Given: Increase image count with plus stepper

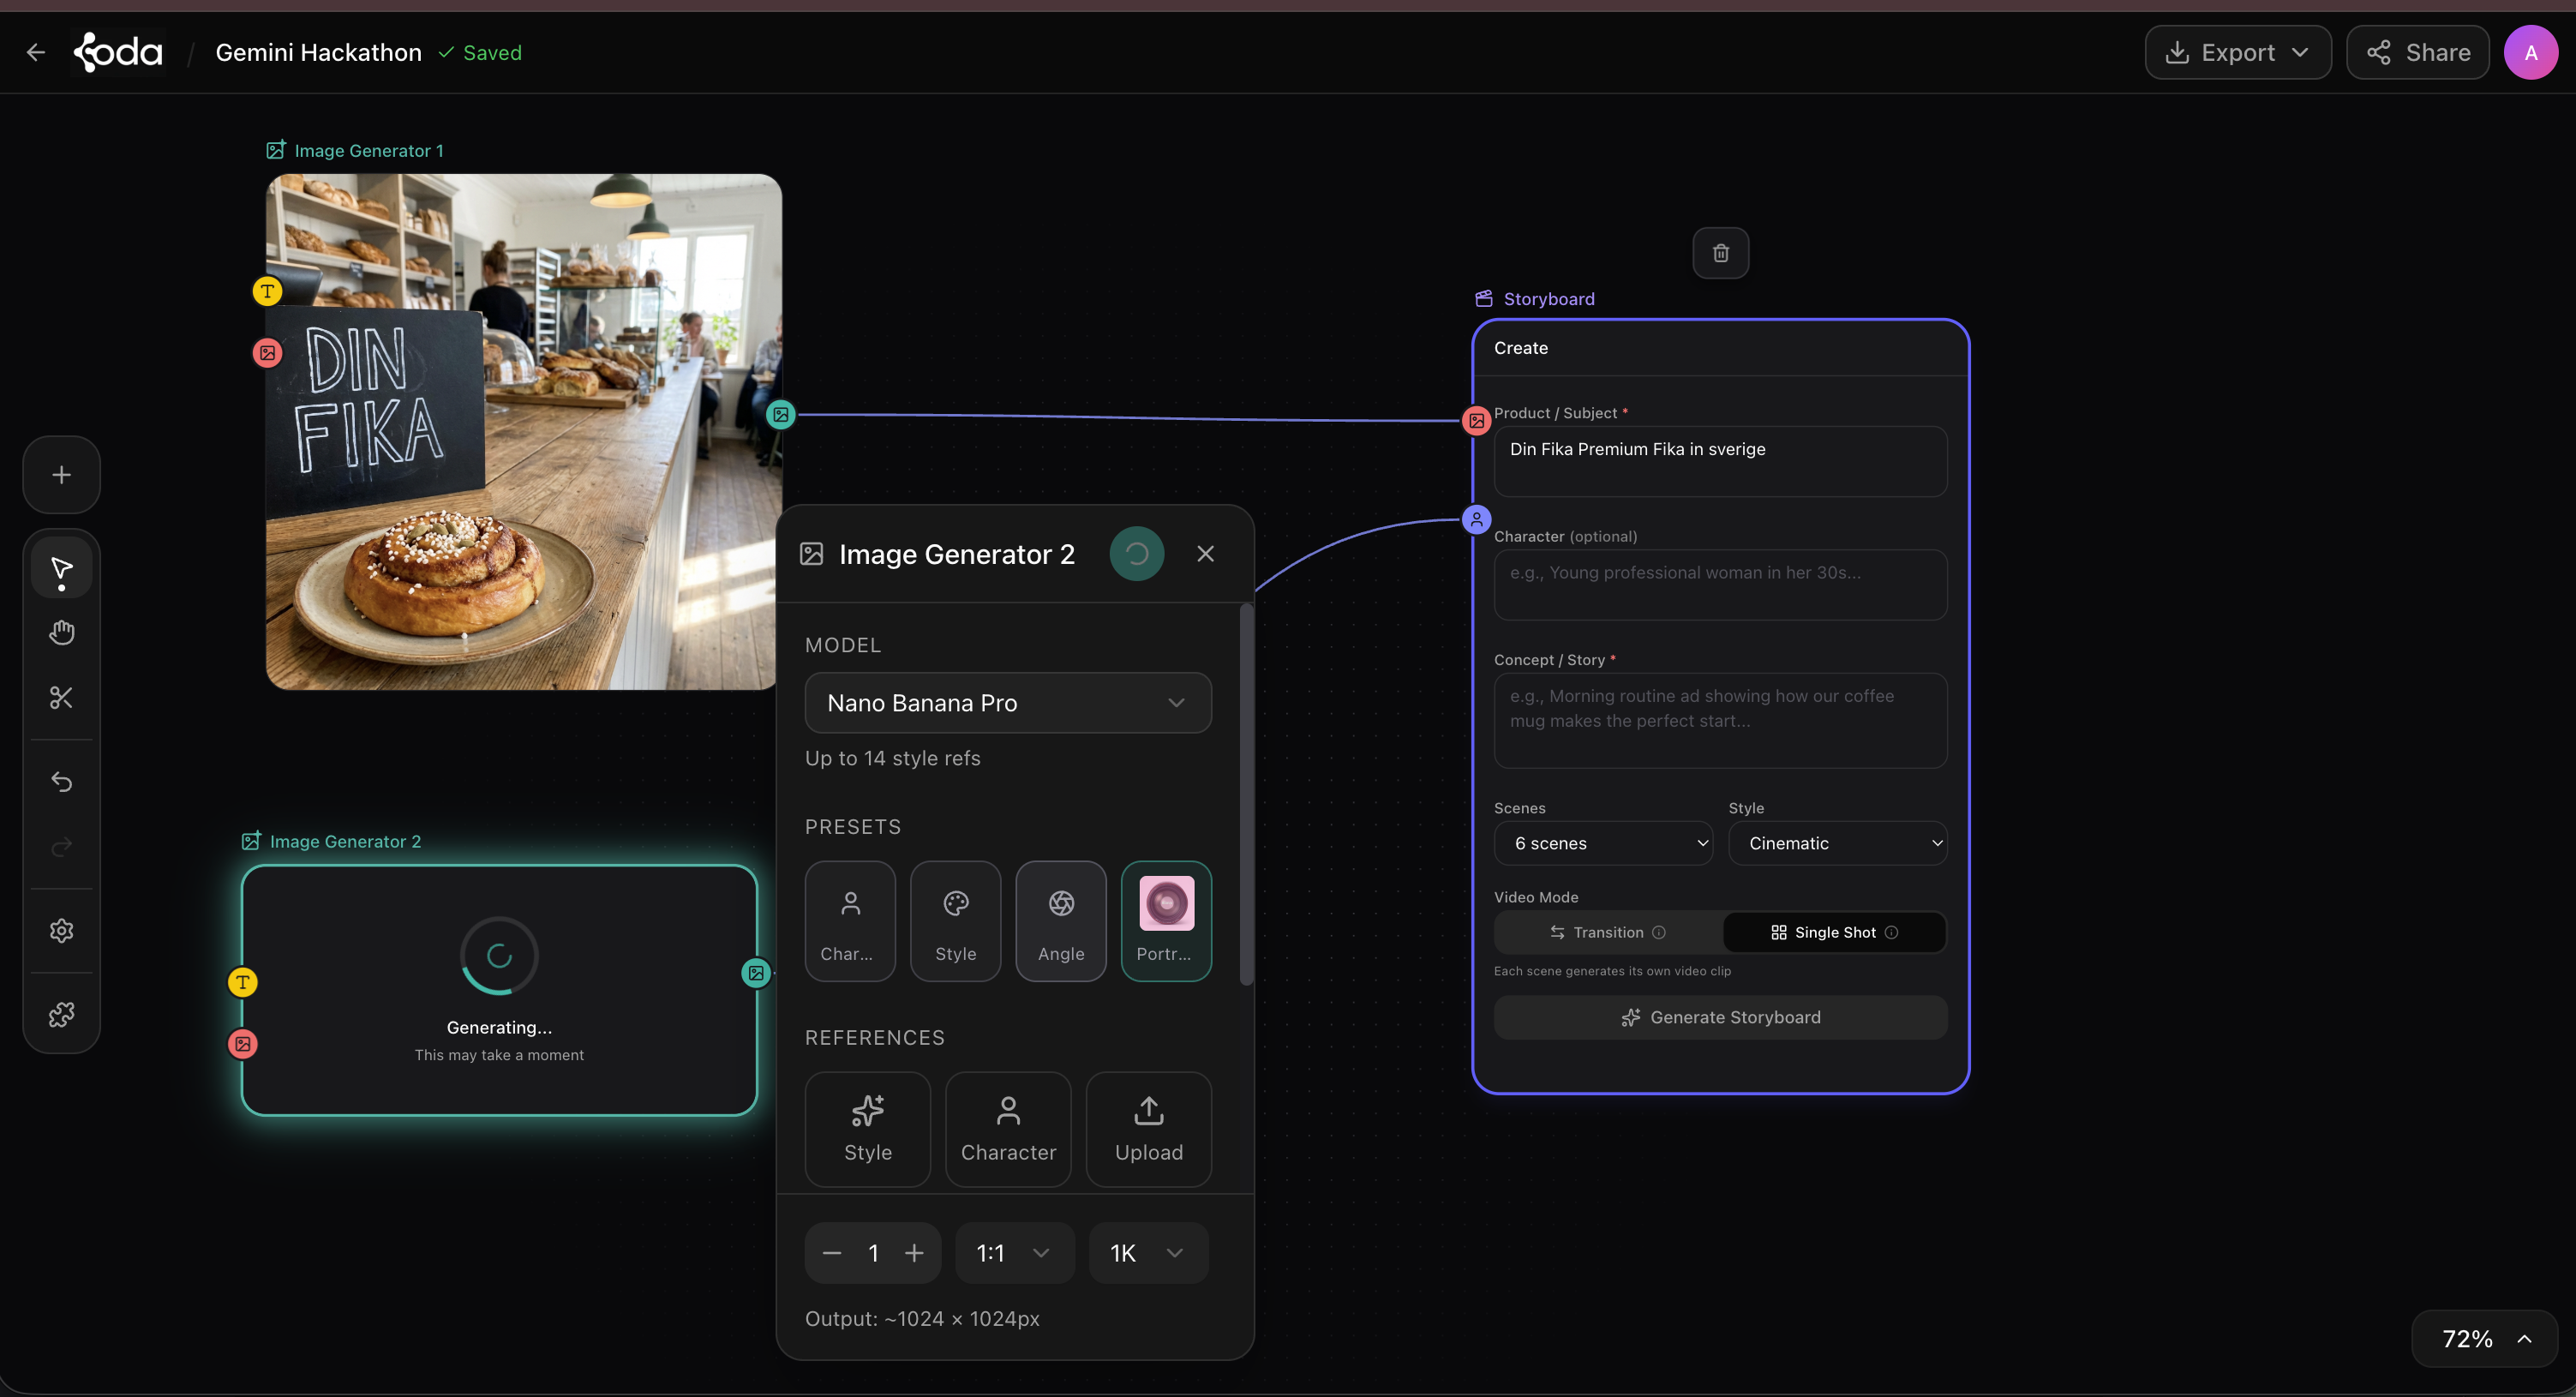Looking at the screenshot, I should (x=914, y=1253).
